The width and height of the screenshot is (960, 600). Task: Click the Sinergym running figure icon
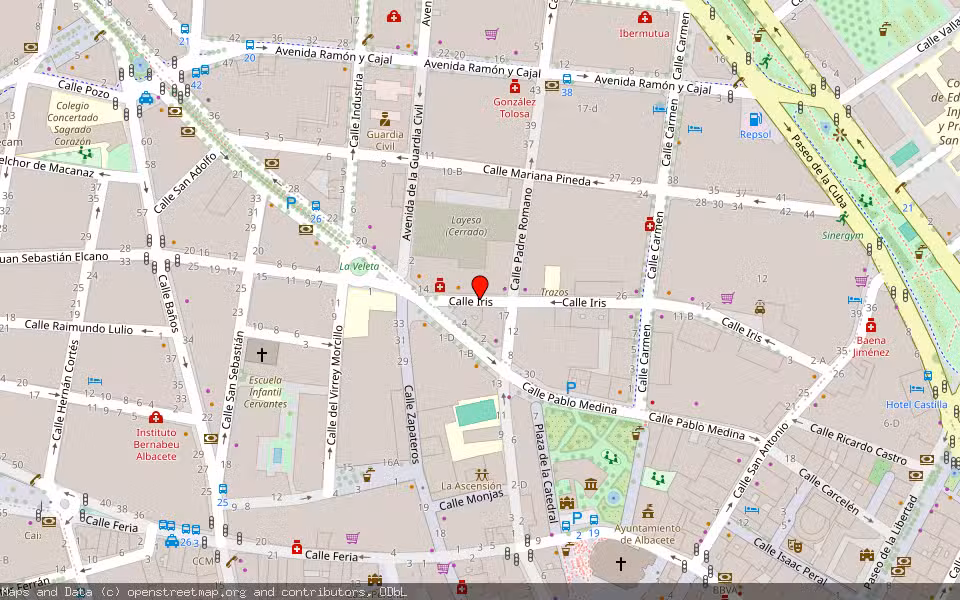[x=843, y=218]
